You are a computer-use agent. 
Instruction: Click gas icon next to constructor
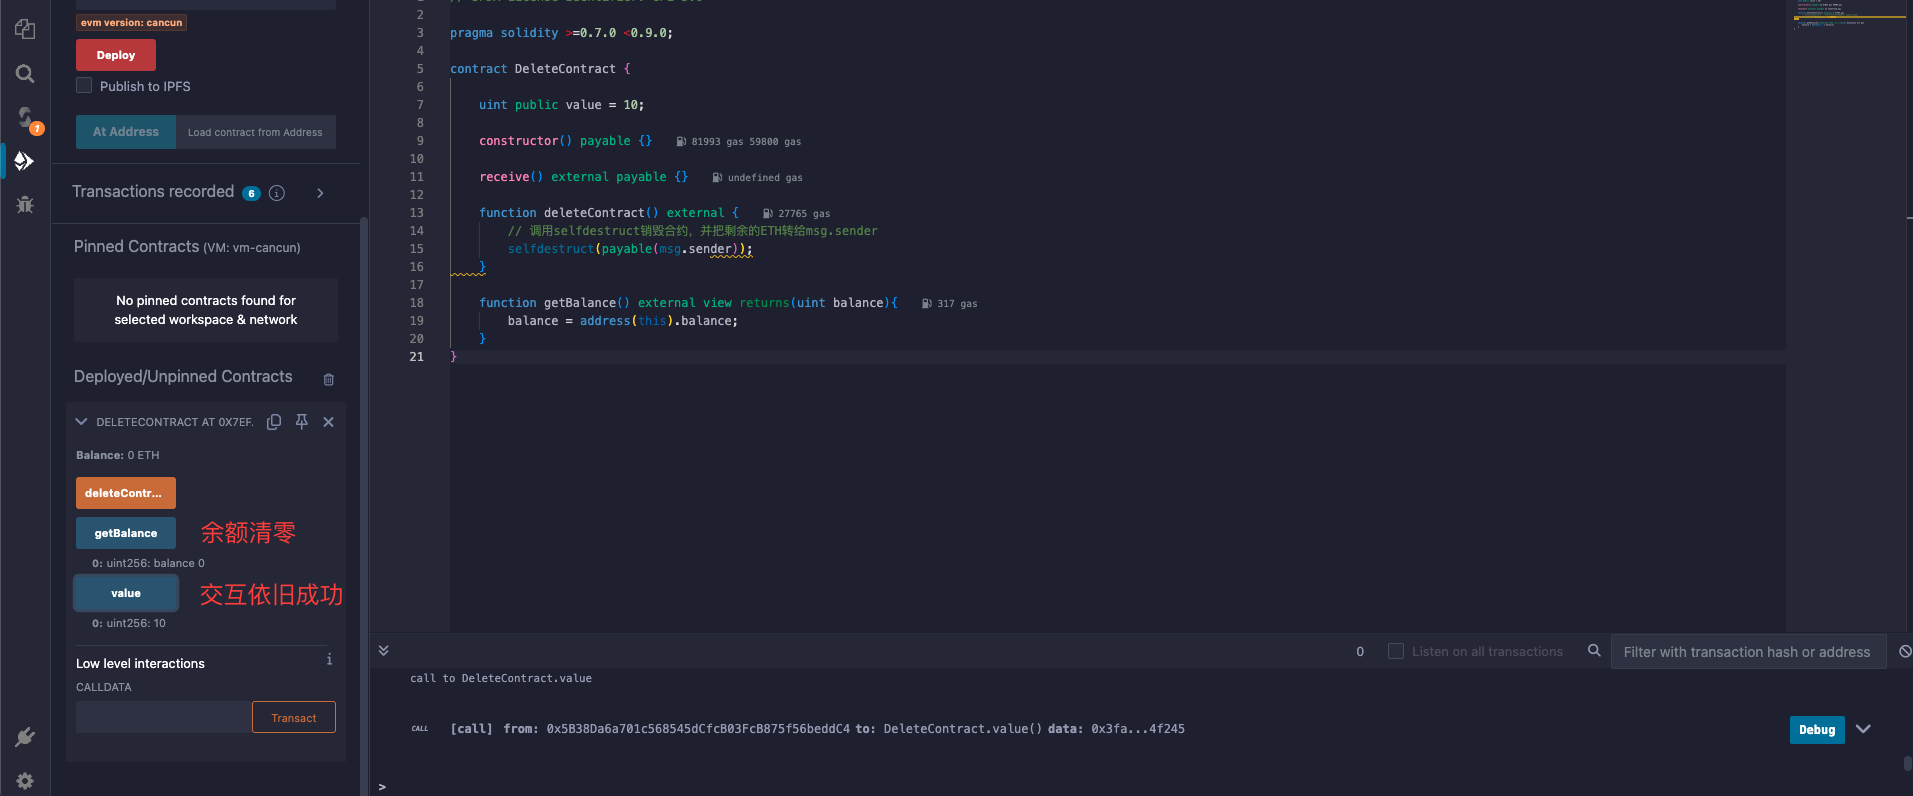pyautogui.click(x=681, y=142)
